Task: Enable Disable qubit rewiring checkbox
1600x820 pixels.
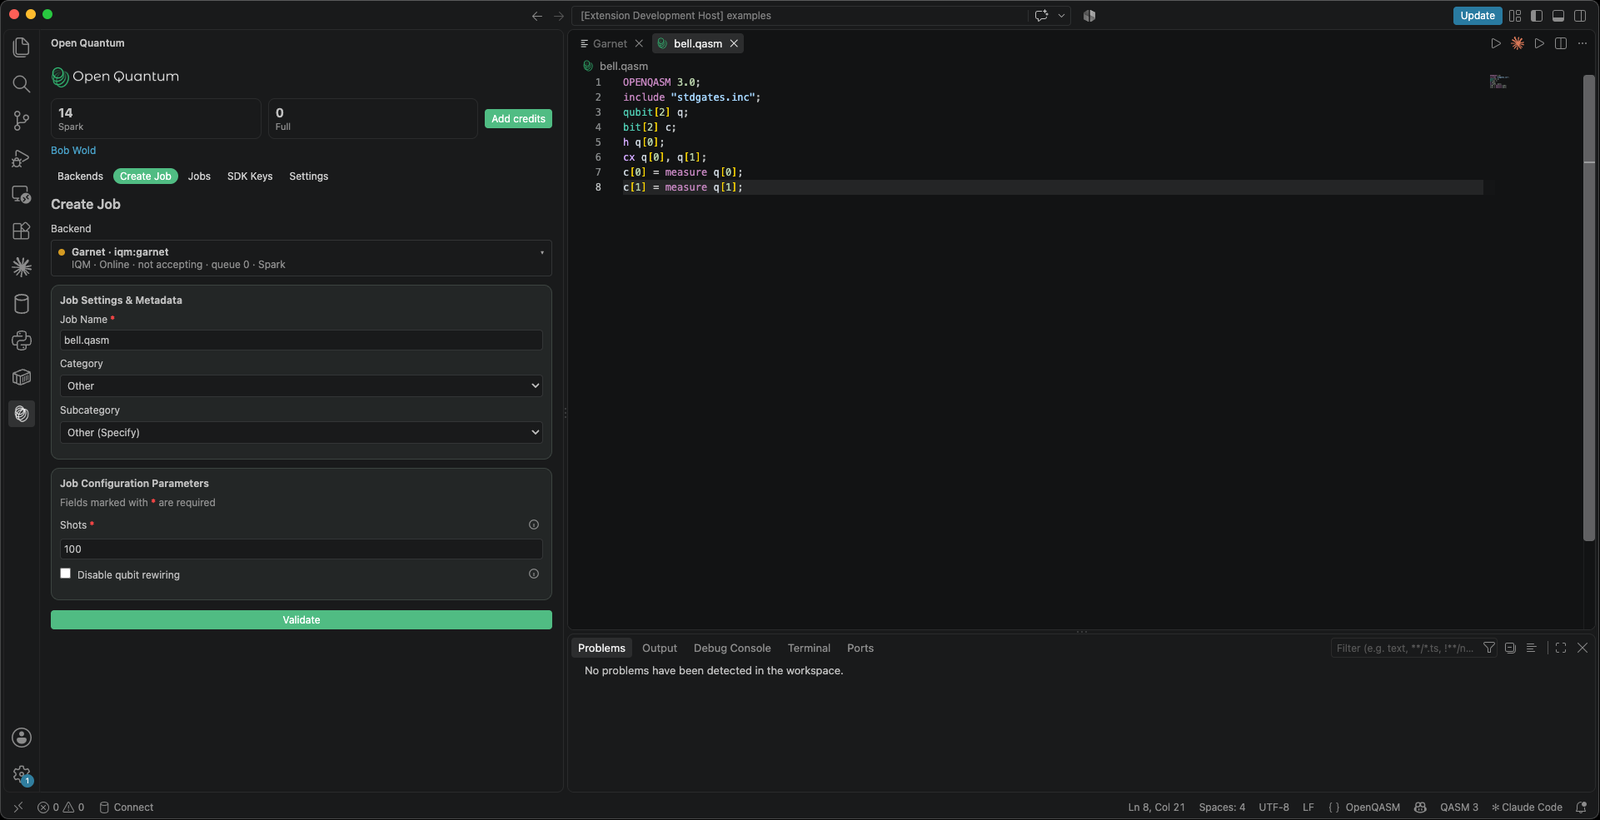Action: [65, 574]
